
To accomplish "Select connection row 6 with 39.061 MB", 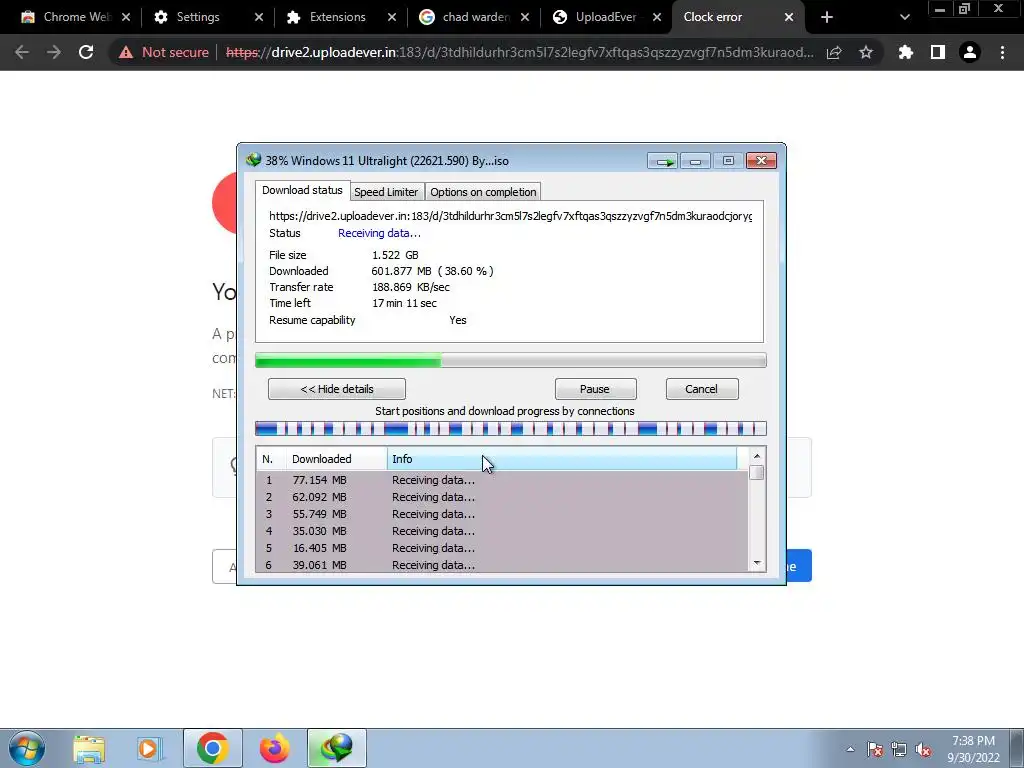I will pyautogui.click(x=502, y=565).
